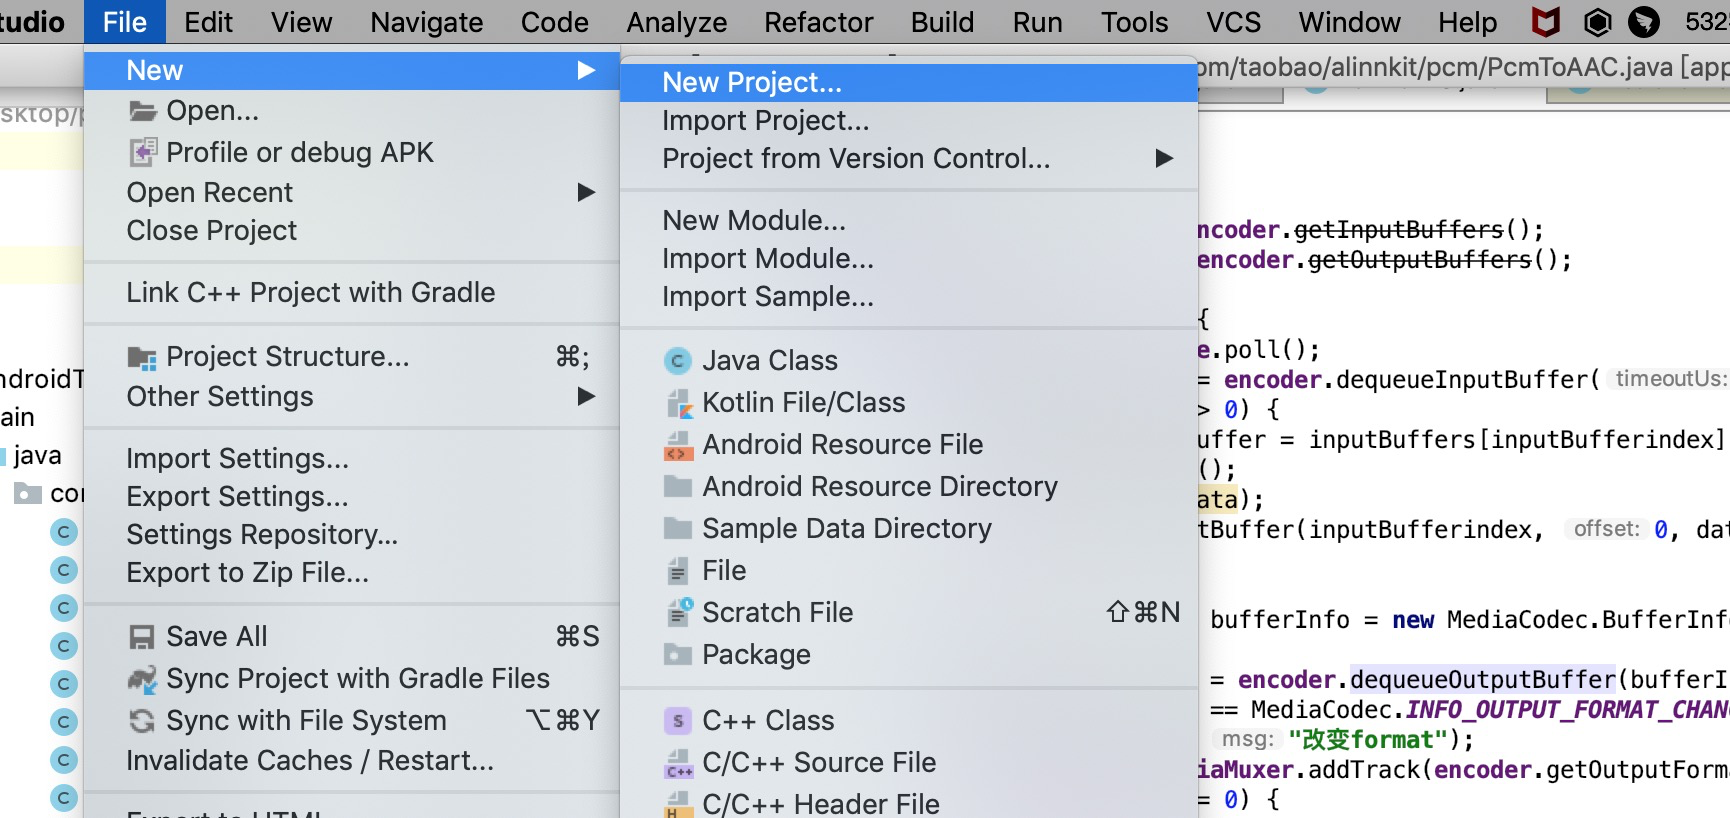Viewport: 1730px width, 818px height.
Task: Click the McAfee shield icon in menu bar
Action: 1546,22
